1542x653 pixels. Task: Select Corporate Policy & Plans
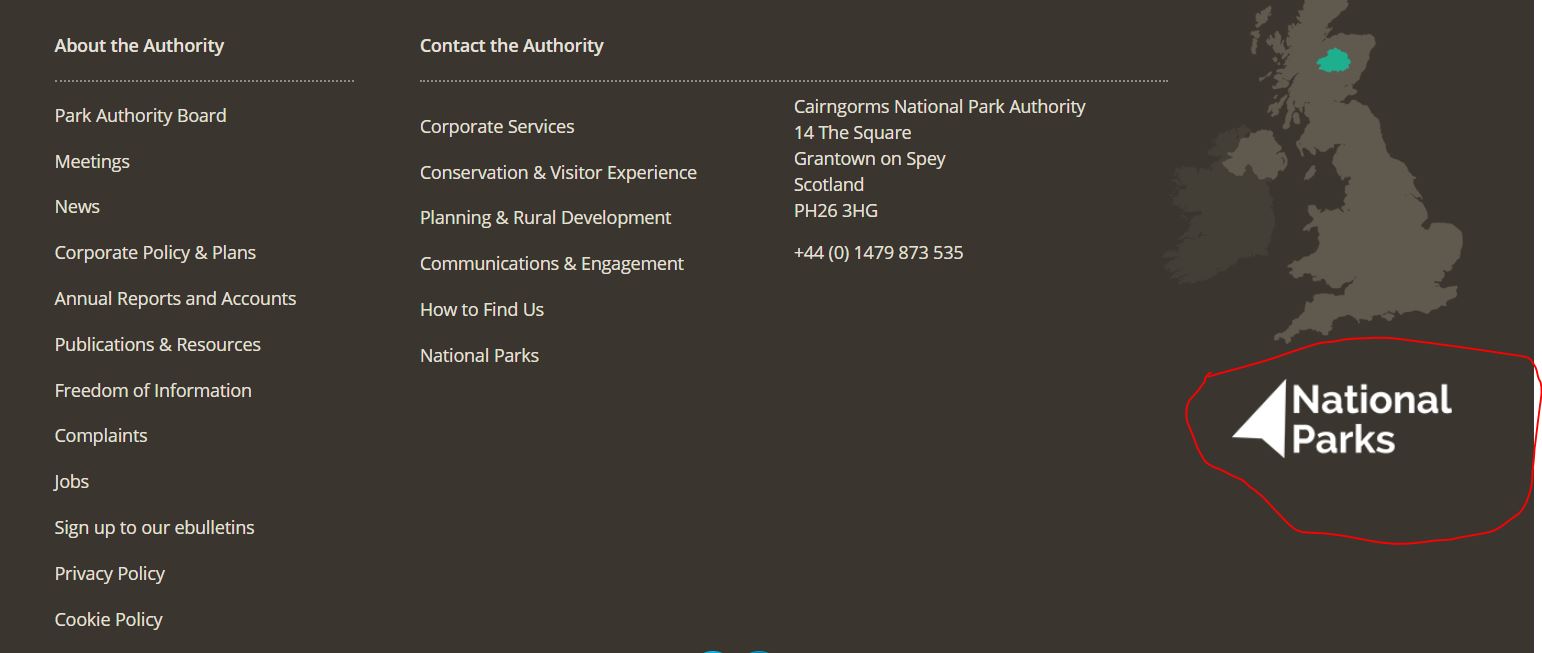pos(155,252)
